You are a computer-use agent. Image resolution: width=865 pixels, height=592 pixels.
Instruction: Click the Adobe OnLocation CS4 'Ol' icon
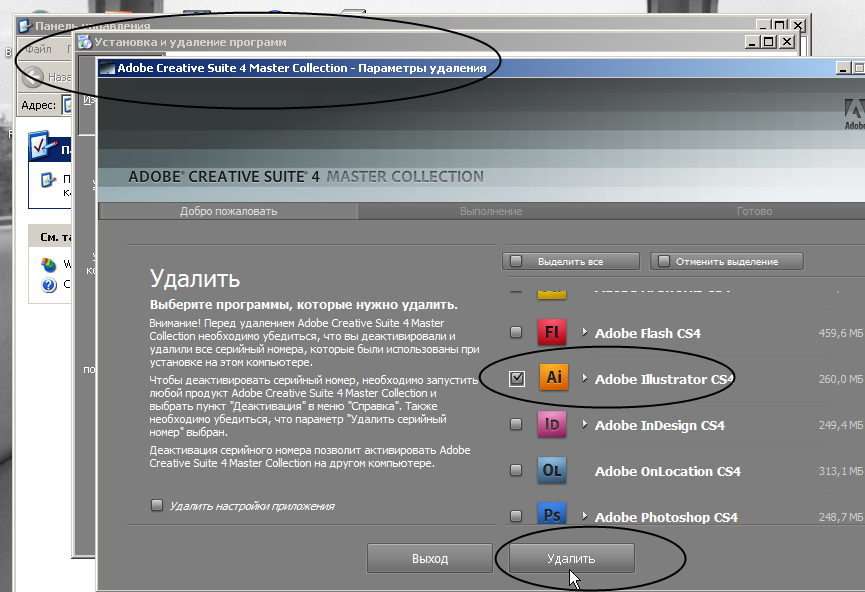click(x=552, y=470)
